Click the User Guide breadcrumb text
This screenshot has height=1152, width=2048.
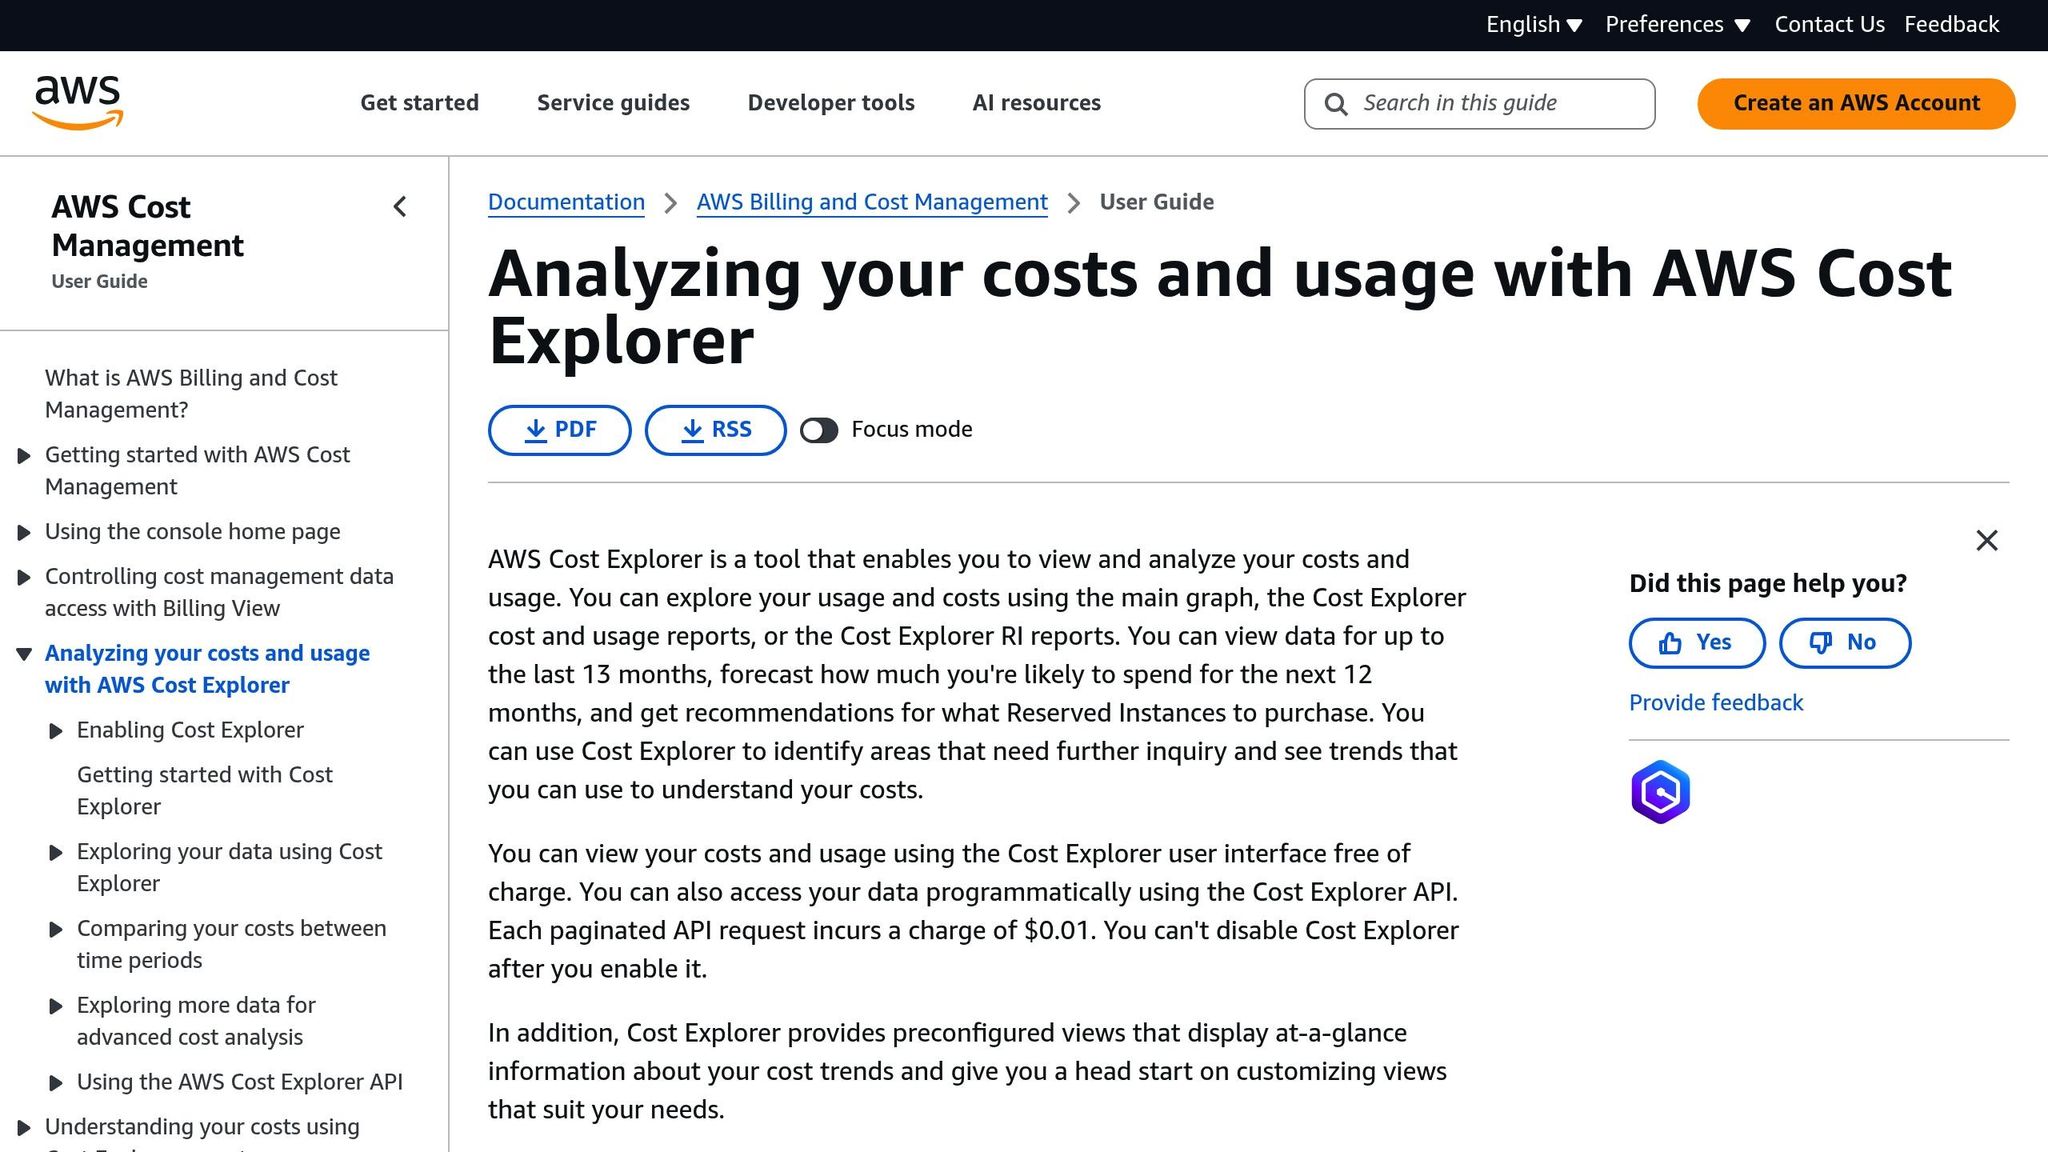pos(1157,202)
